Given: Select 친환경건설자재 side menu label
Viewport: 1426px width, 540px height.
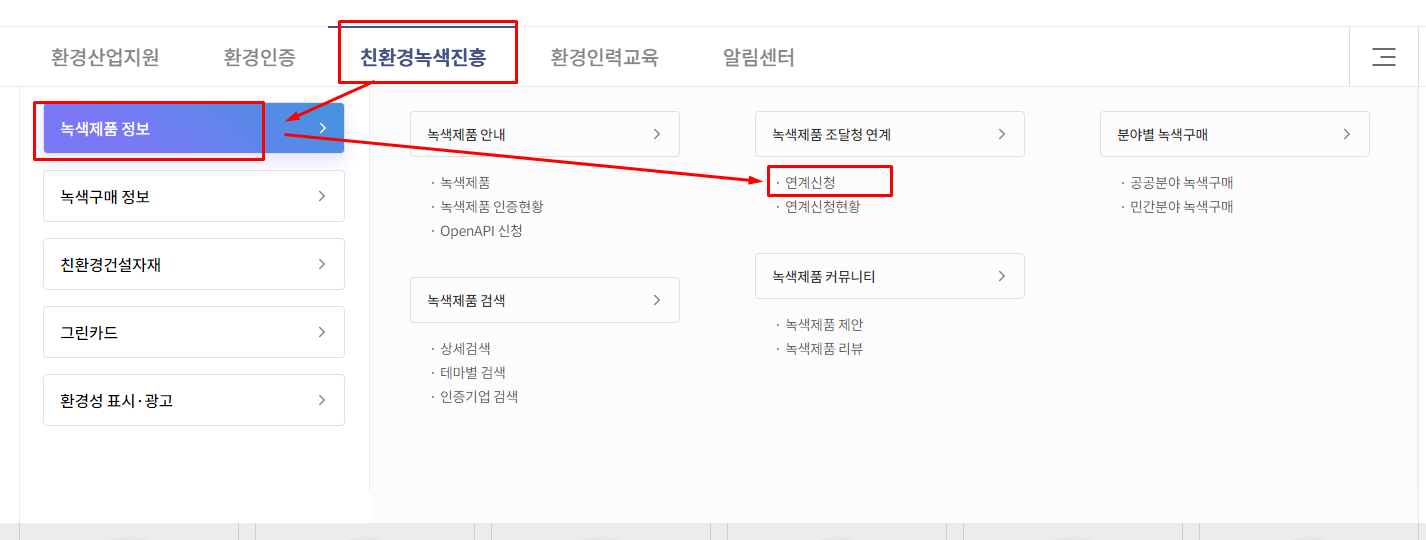Looking at the screenshot, I should 111,264.
